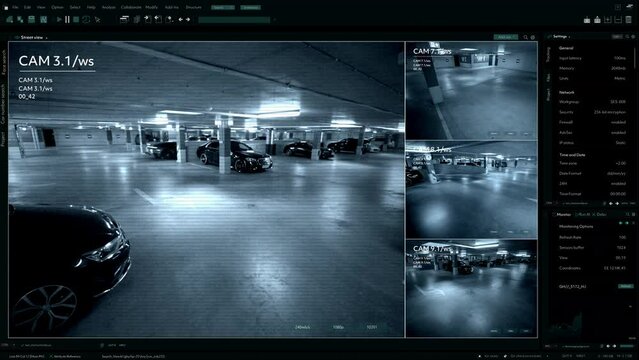Image resolution: width=639 pixels, height=360 pixels.
Task: Open the Add-ins menu
Action: click(x=172, y=7)
